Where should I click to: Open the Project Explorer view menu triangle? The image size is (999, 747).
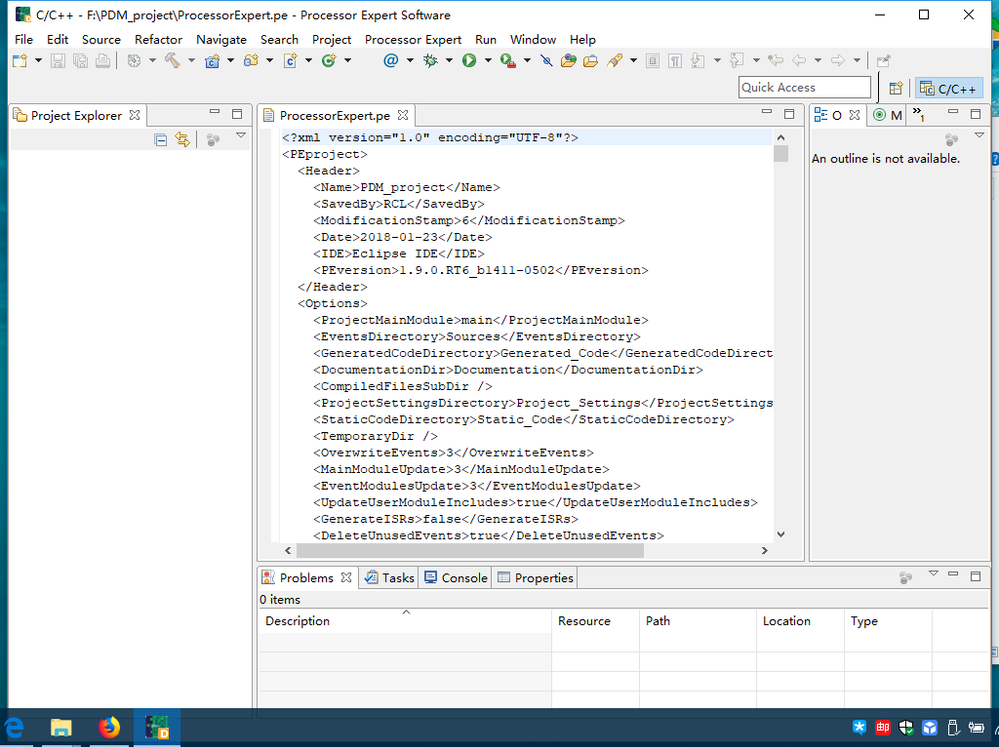[x=241, y=135]
